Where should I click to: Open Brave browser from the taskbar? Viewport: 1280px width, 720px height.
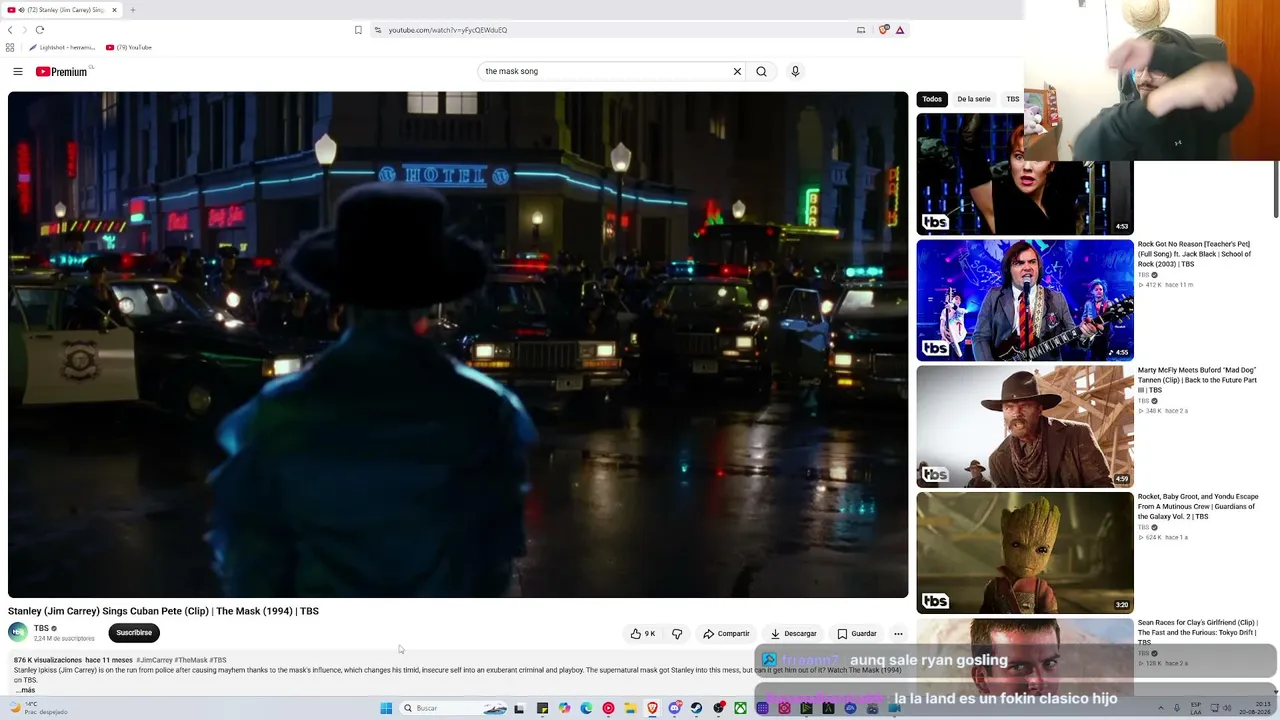[652, 708]
